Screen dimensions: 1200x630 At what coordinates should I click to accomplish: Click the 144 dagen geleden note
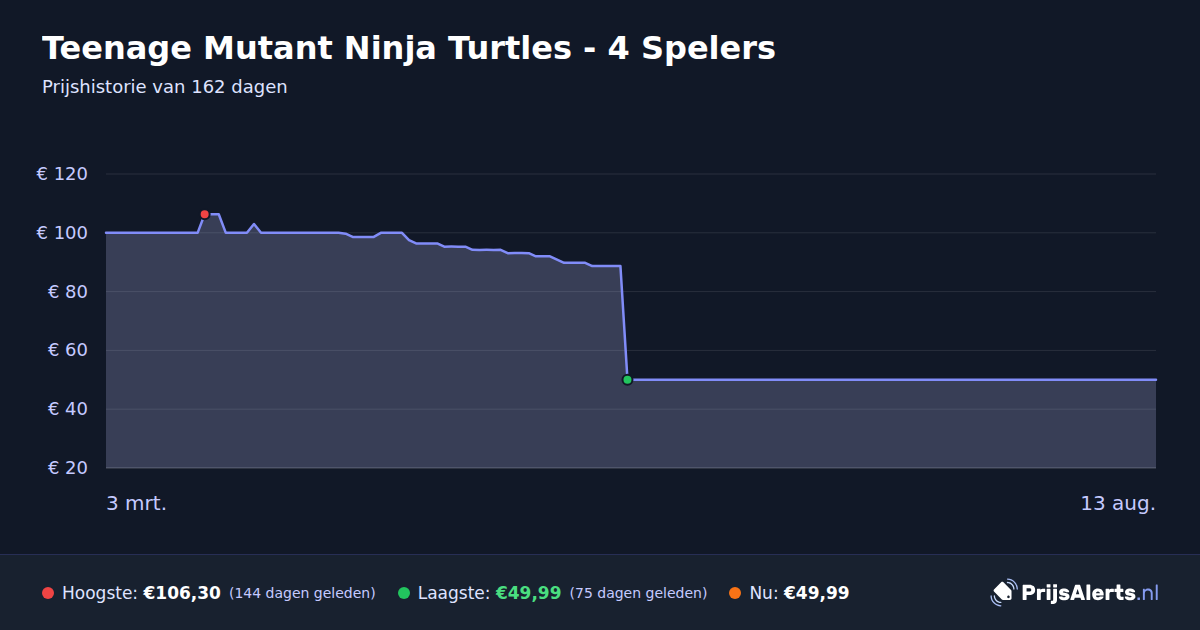(302, 593)
